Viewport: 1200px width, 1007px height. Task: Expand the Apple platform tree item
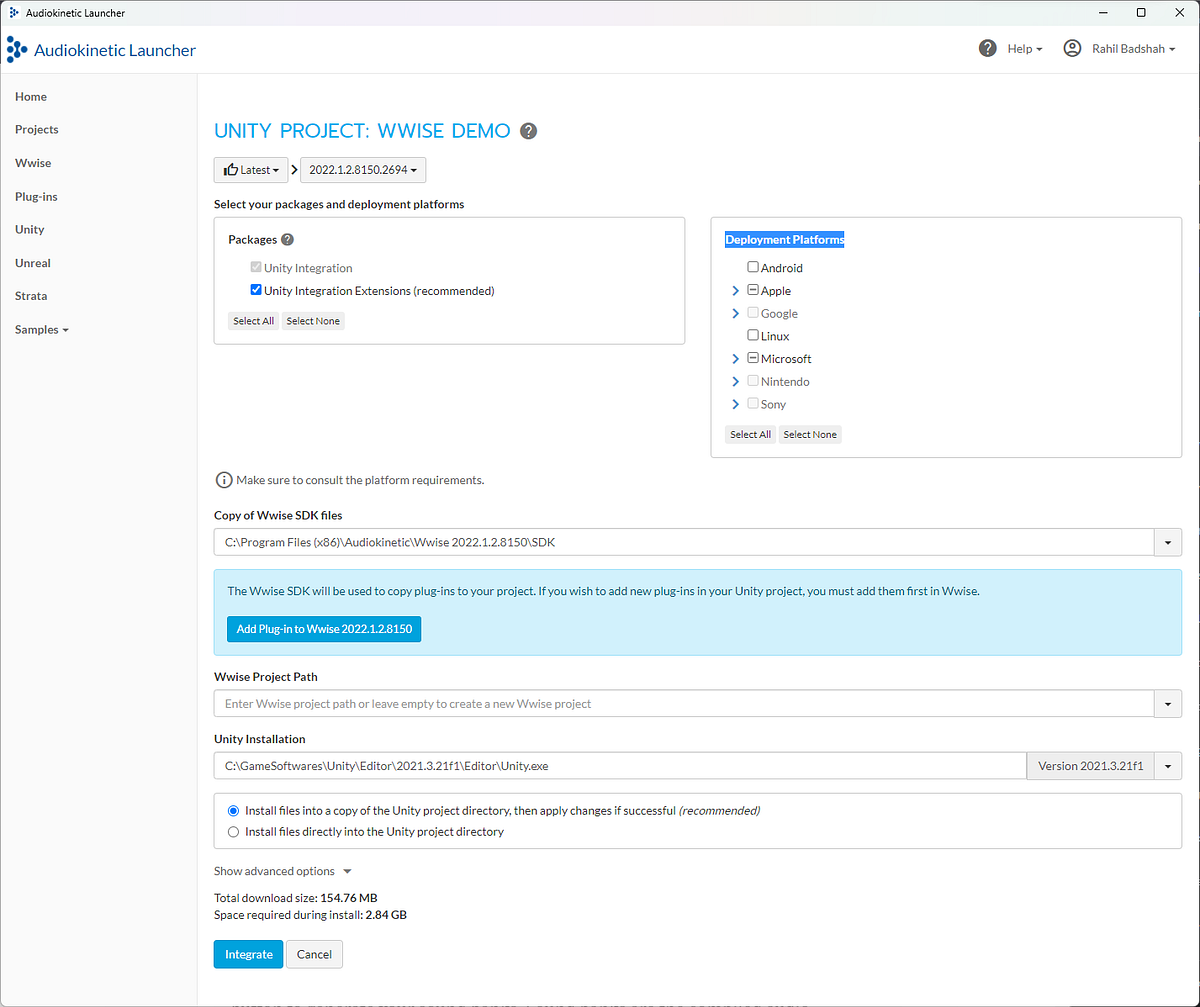pyautogui.click(x=735, y=290)
